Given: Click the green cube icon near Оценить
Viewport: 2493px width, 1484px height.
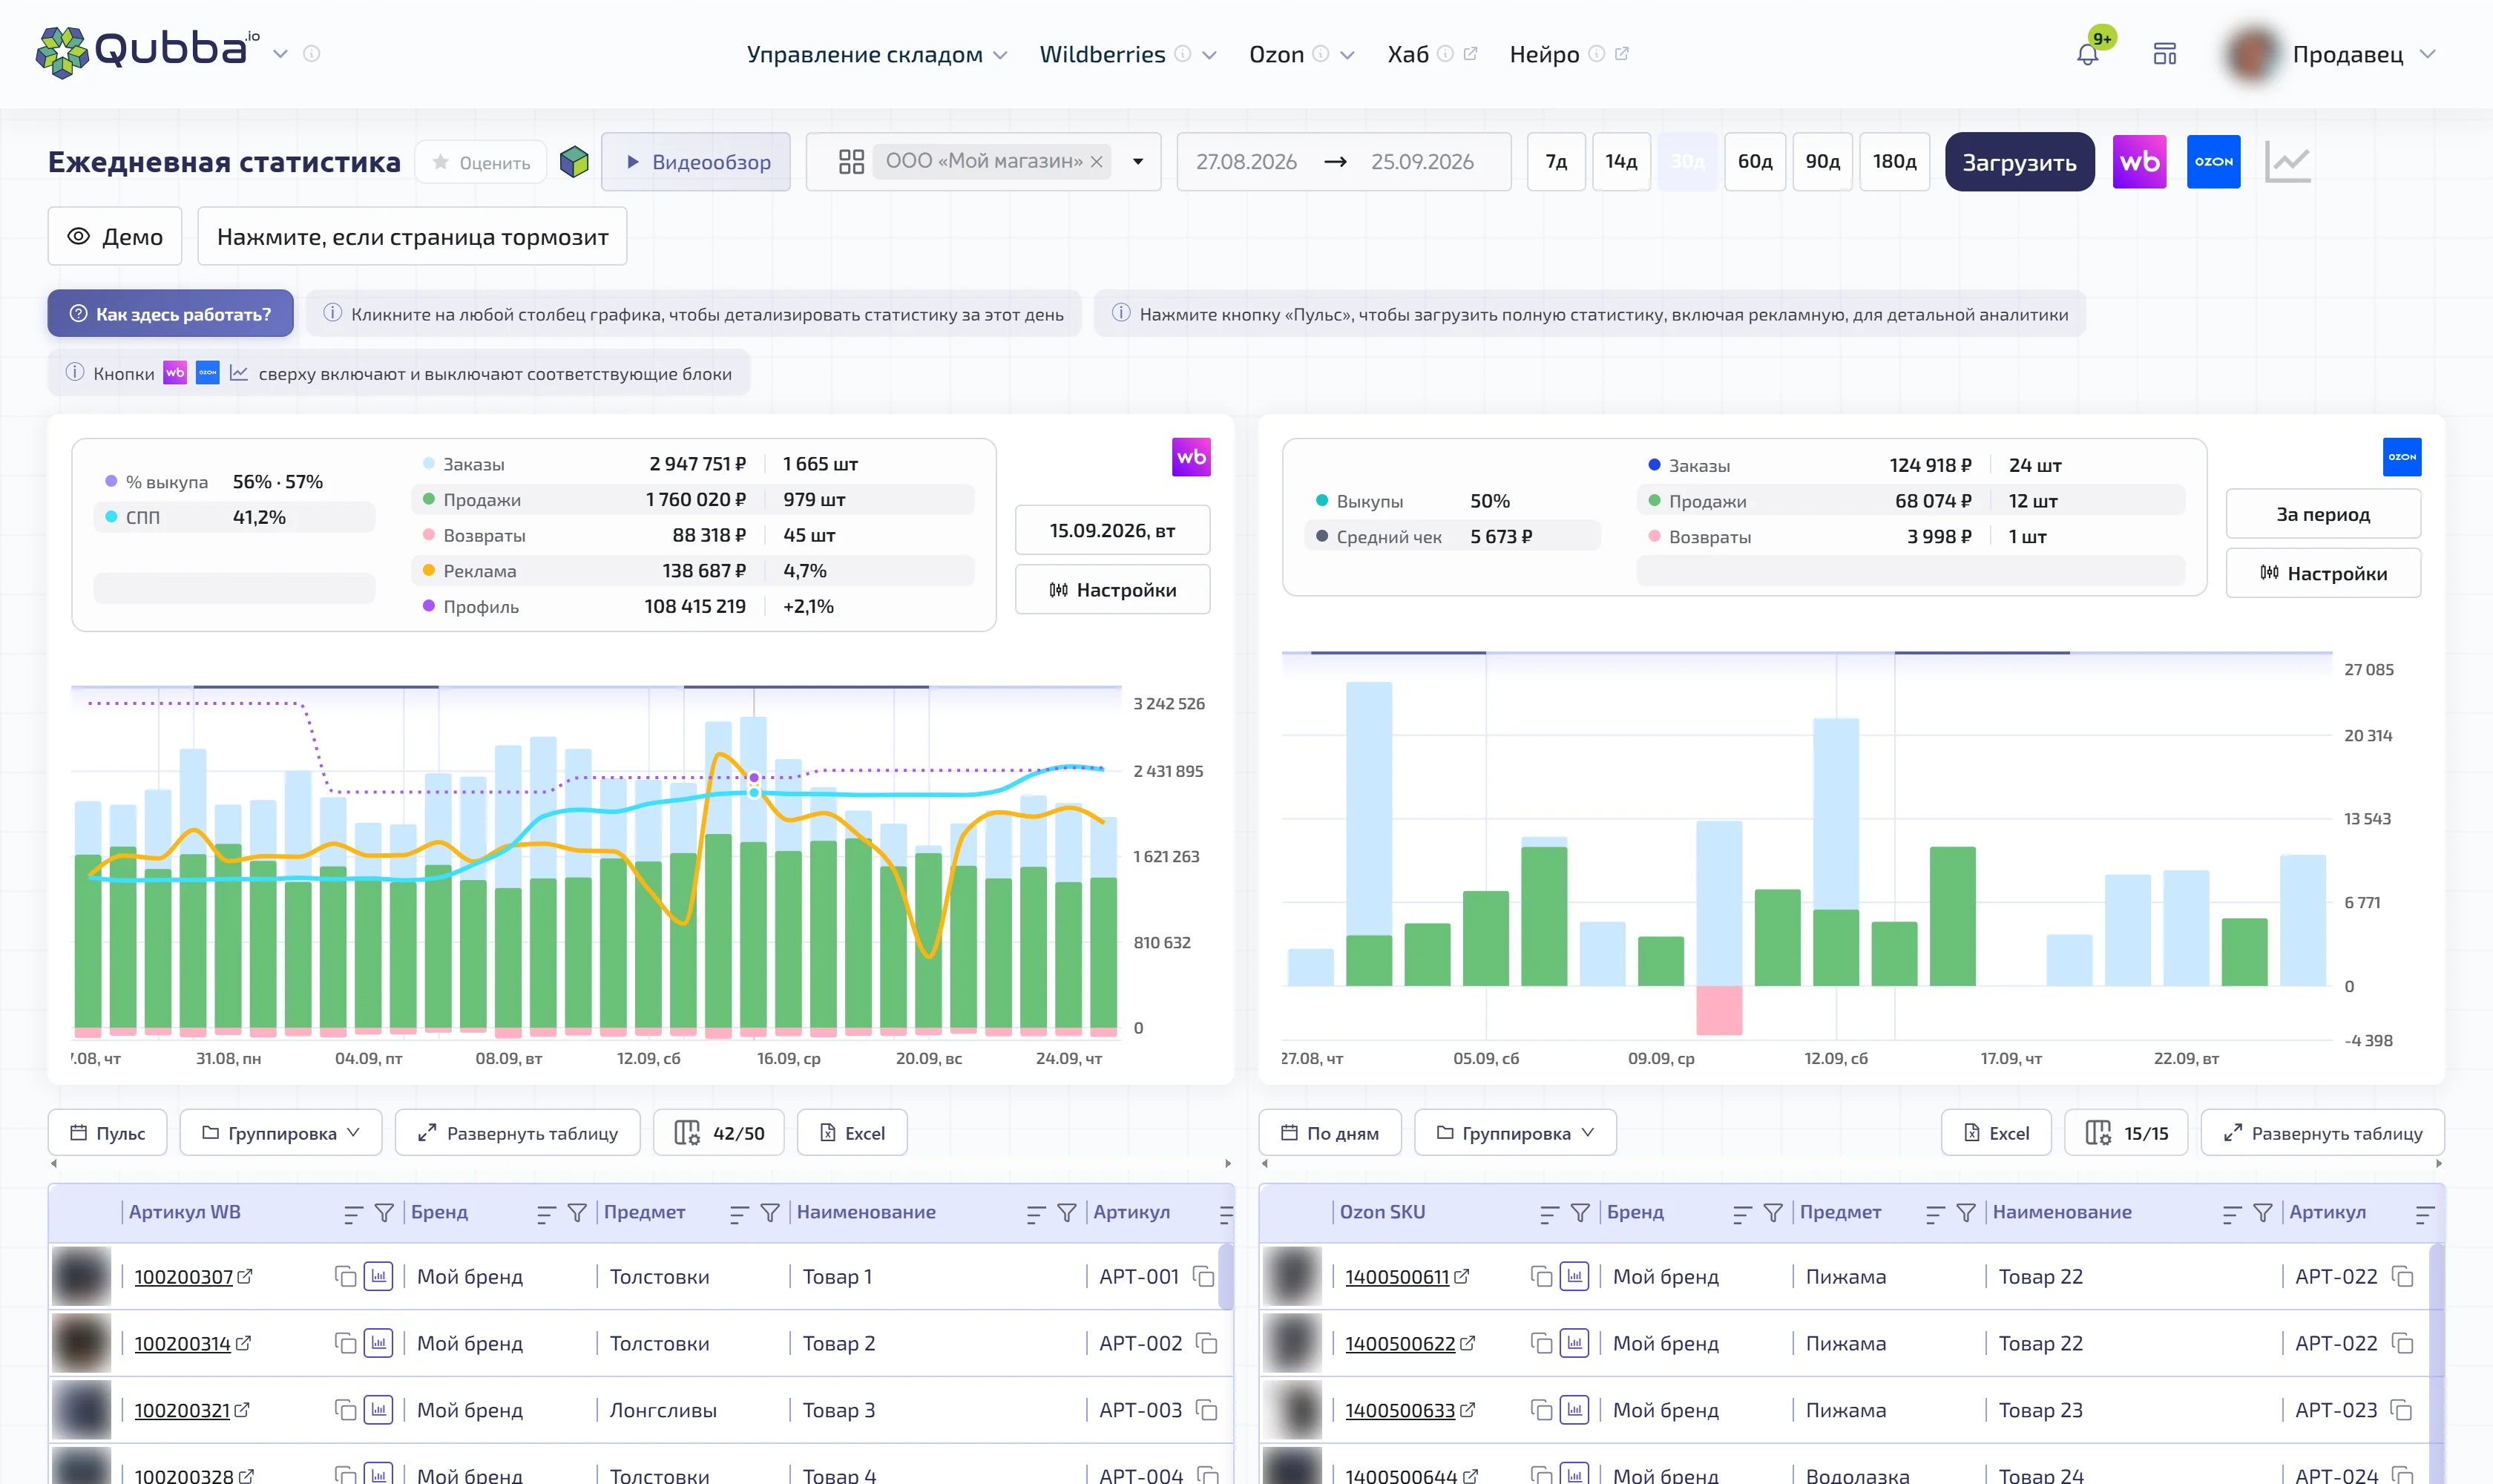Looking at the screenshot, I should (x=574, y=162).
